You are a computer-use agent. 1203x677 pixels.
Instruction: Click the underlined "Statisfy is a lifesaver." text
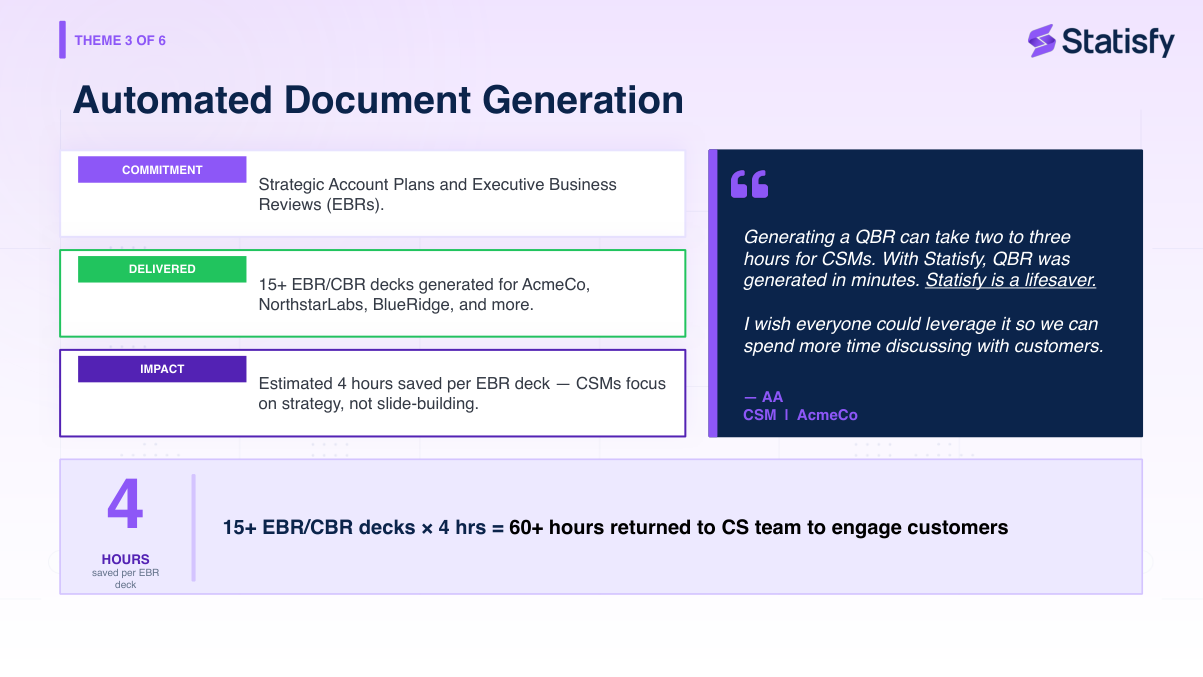click(x=1010, y=281)
